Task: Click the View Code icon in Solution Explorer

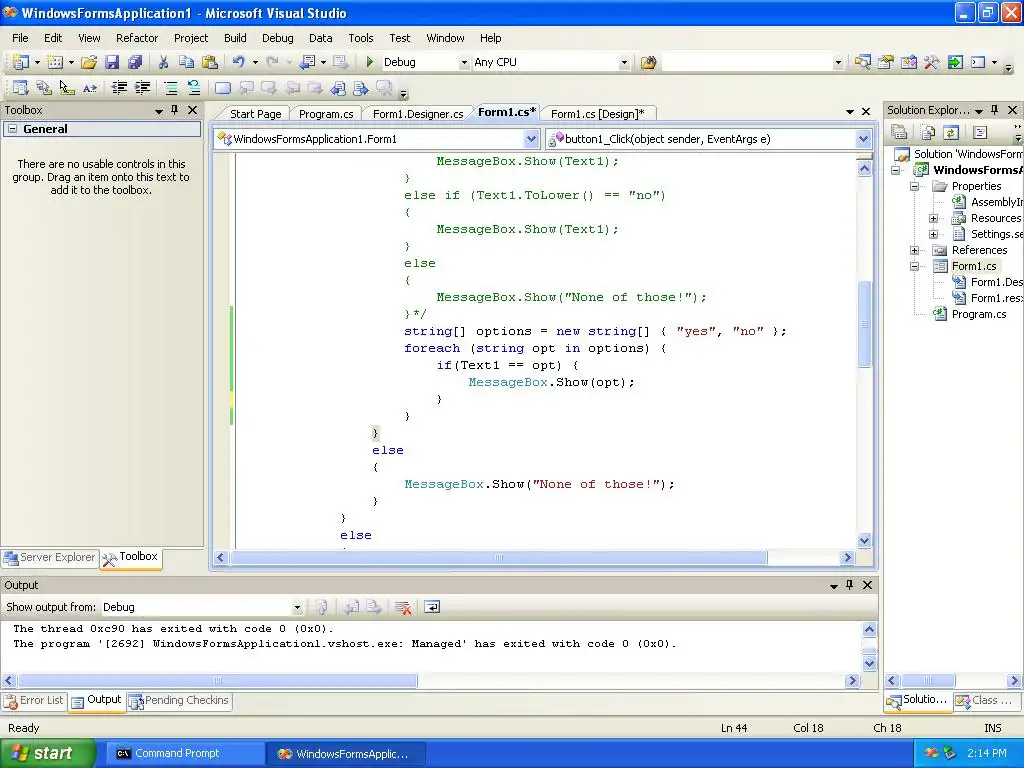Action: click(980, 133)
